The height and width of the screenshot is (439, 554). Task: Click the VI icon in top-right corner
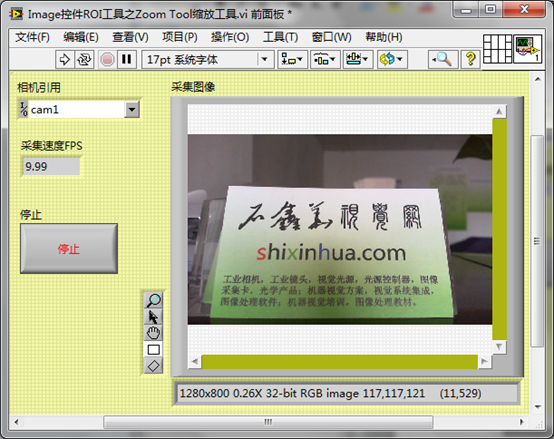tap(528, 49)
